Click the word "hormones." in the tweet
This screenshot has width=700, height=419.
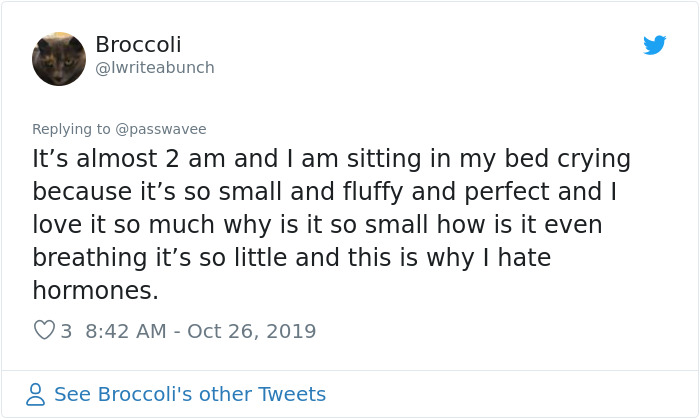pyautogui.click(x=95, y=291)
